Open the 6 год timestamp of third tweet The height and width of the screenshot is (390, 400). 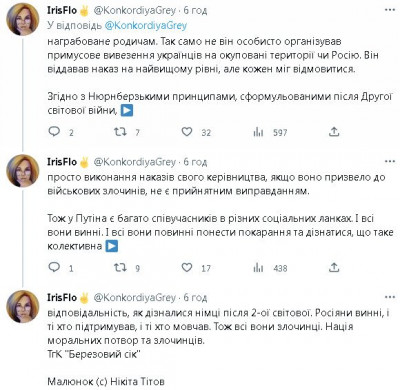click(x=195, y=297)
